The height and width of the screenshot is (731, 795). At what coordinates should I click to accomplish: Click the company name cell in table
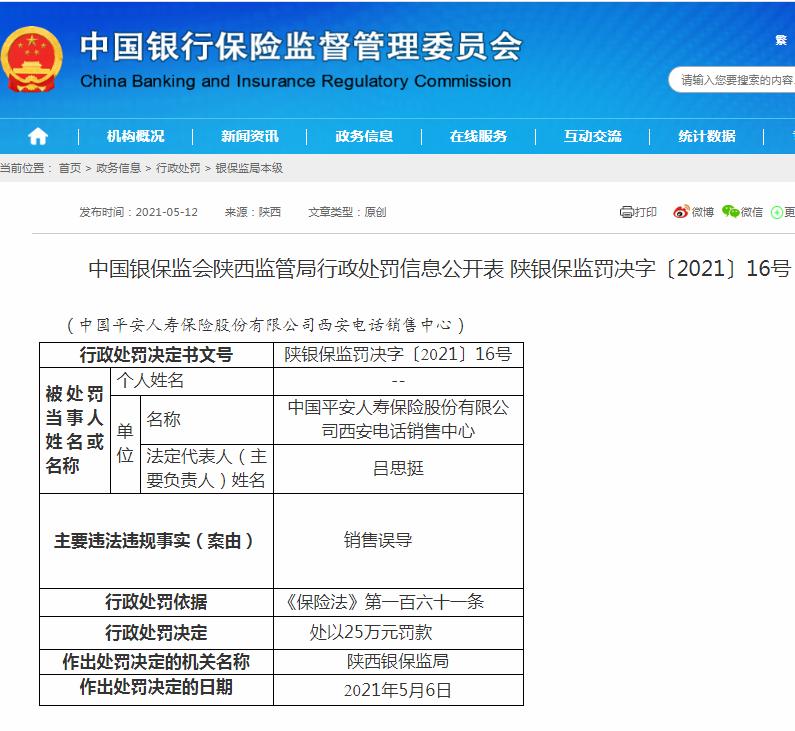pos(398,420)
